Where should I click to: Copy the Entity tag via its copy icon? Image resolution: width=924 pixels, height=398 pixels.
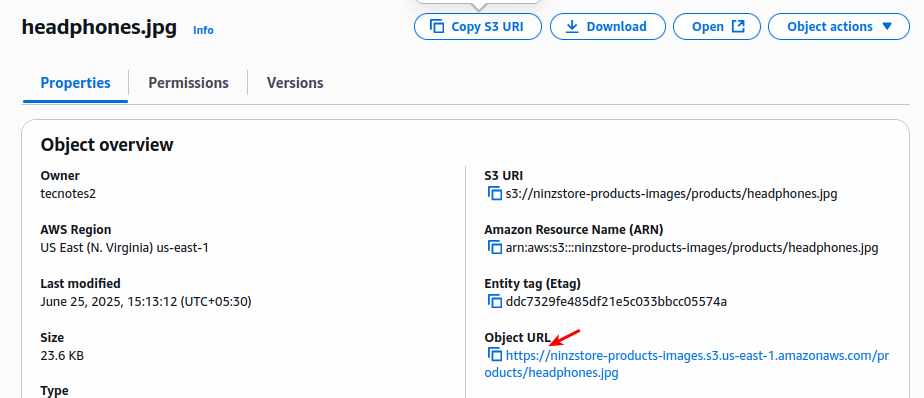coord(494,302)
